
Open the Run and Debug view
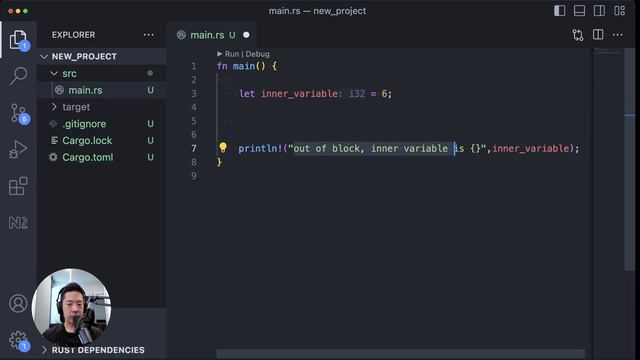18,149
